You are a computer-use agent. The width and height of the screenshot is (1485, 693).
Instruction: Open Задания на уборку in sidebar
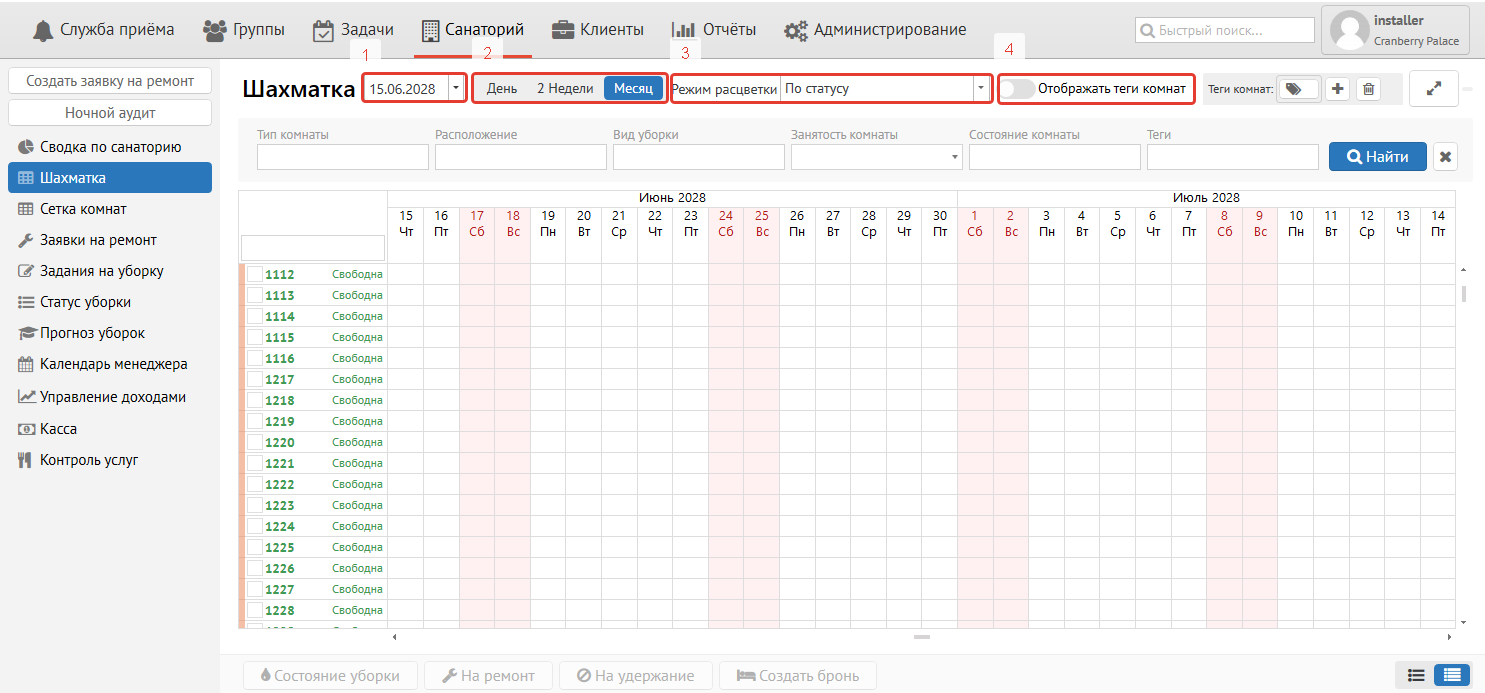point(110,271)
